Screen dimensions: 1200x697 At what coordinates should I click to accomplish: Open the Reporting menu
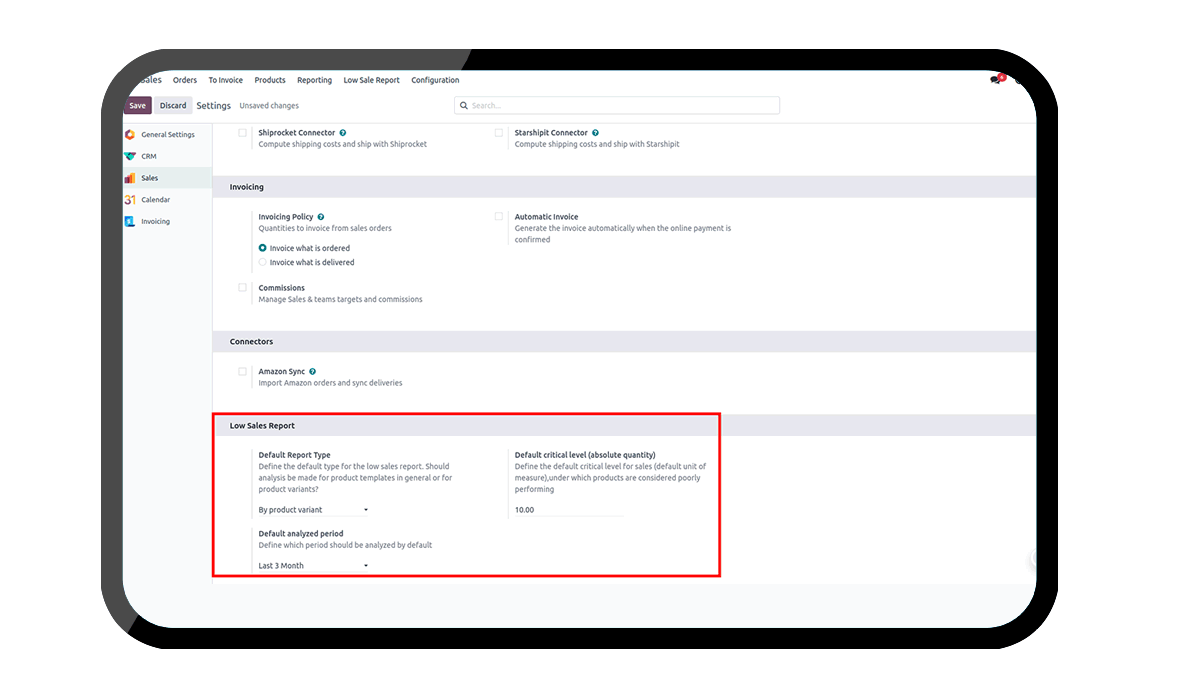coord(315,80)
